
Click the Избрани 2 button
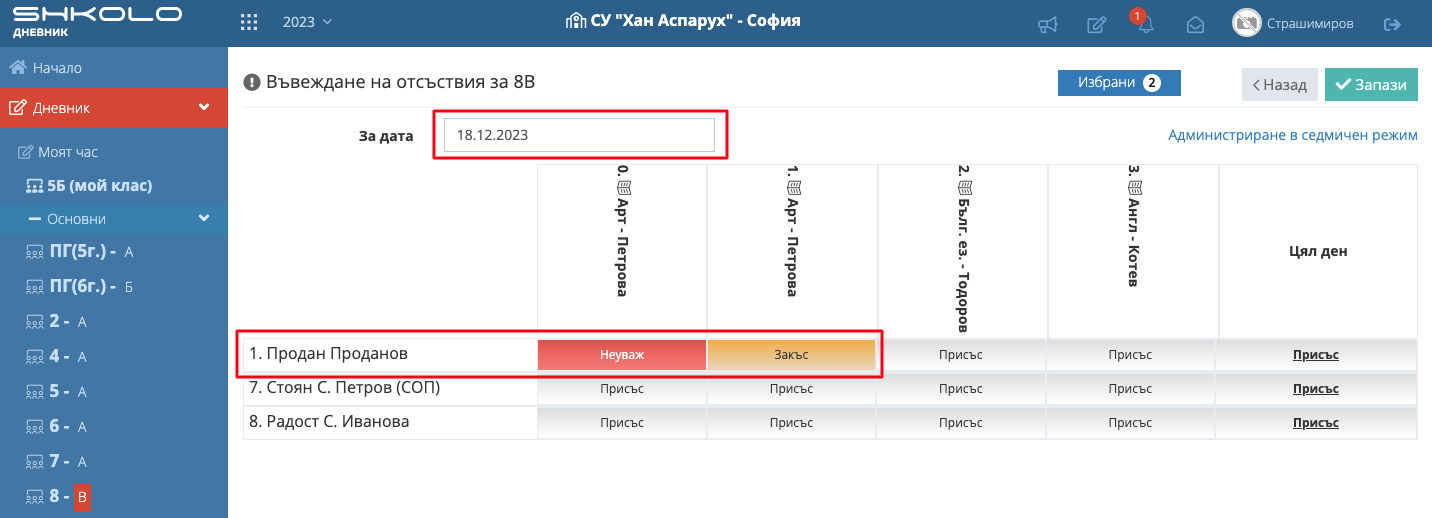[x=1119, y=83]
